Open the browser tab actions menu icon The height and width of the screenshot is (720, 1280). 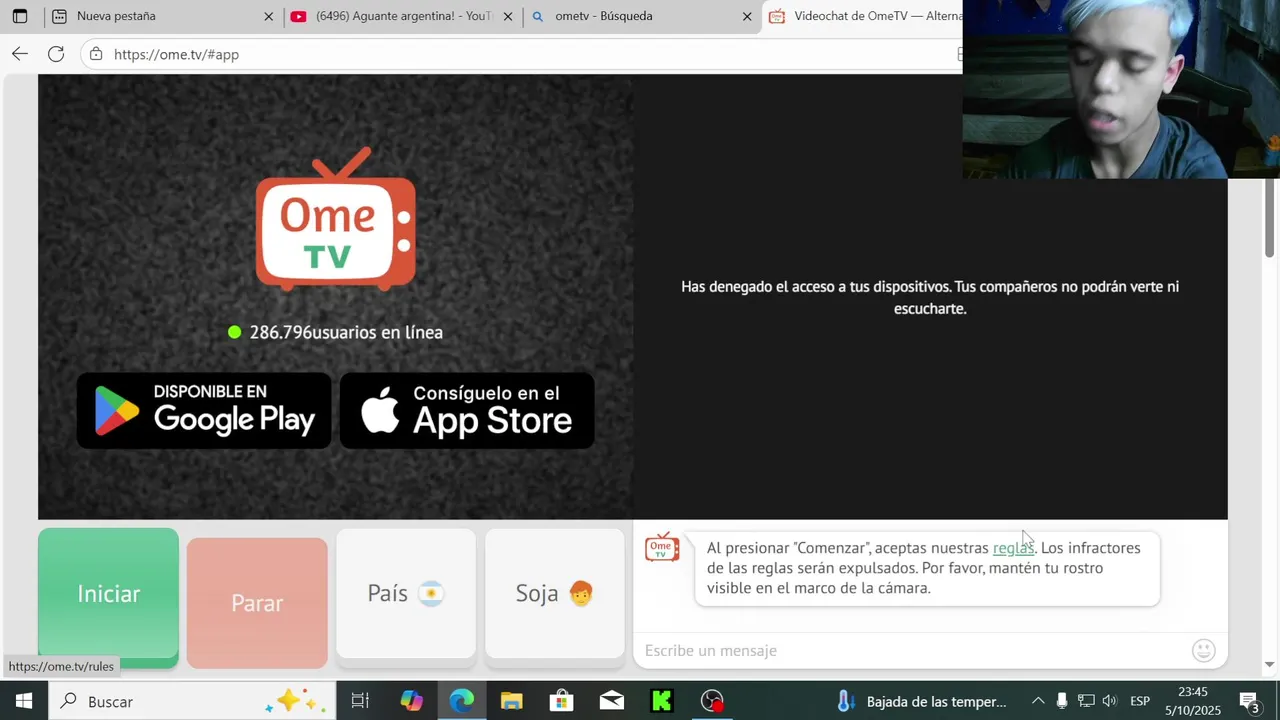(20, 16)
